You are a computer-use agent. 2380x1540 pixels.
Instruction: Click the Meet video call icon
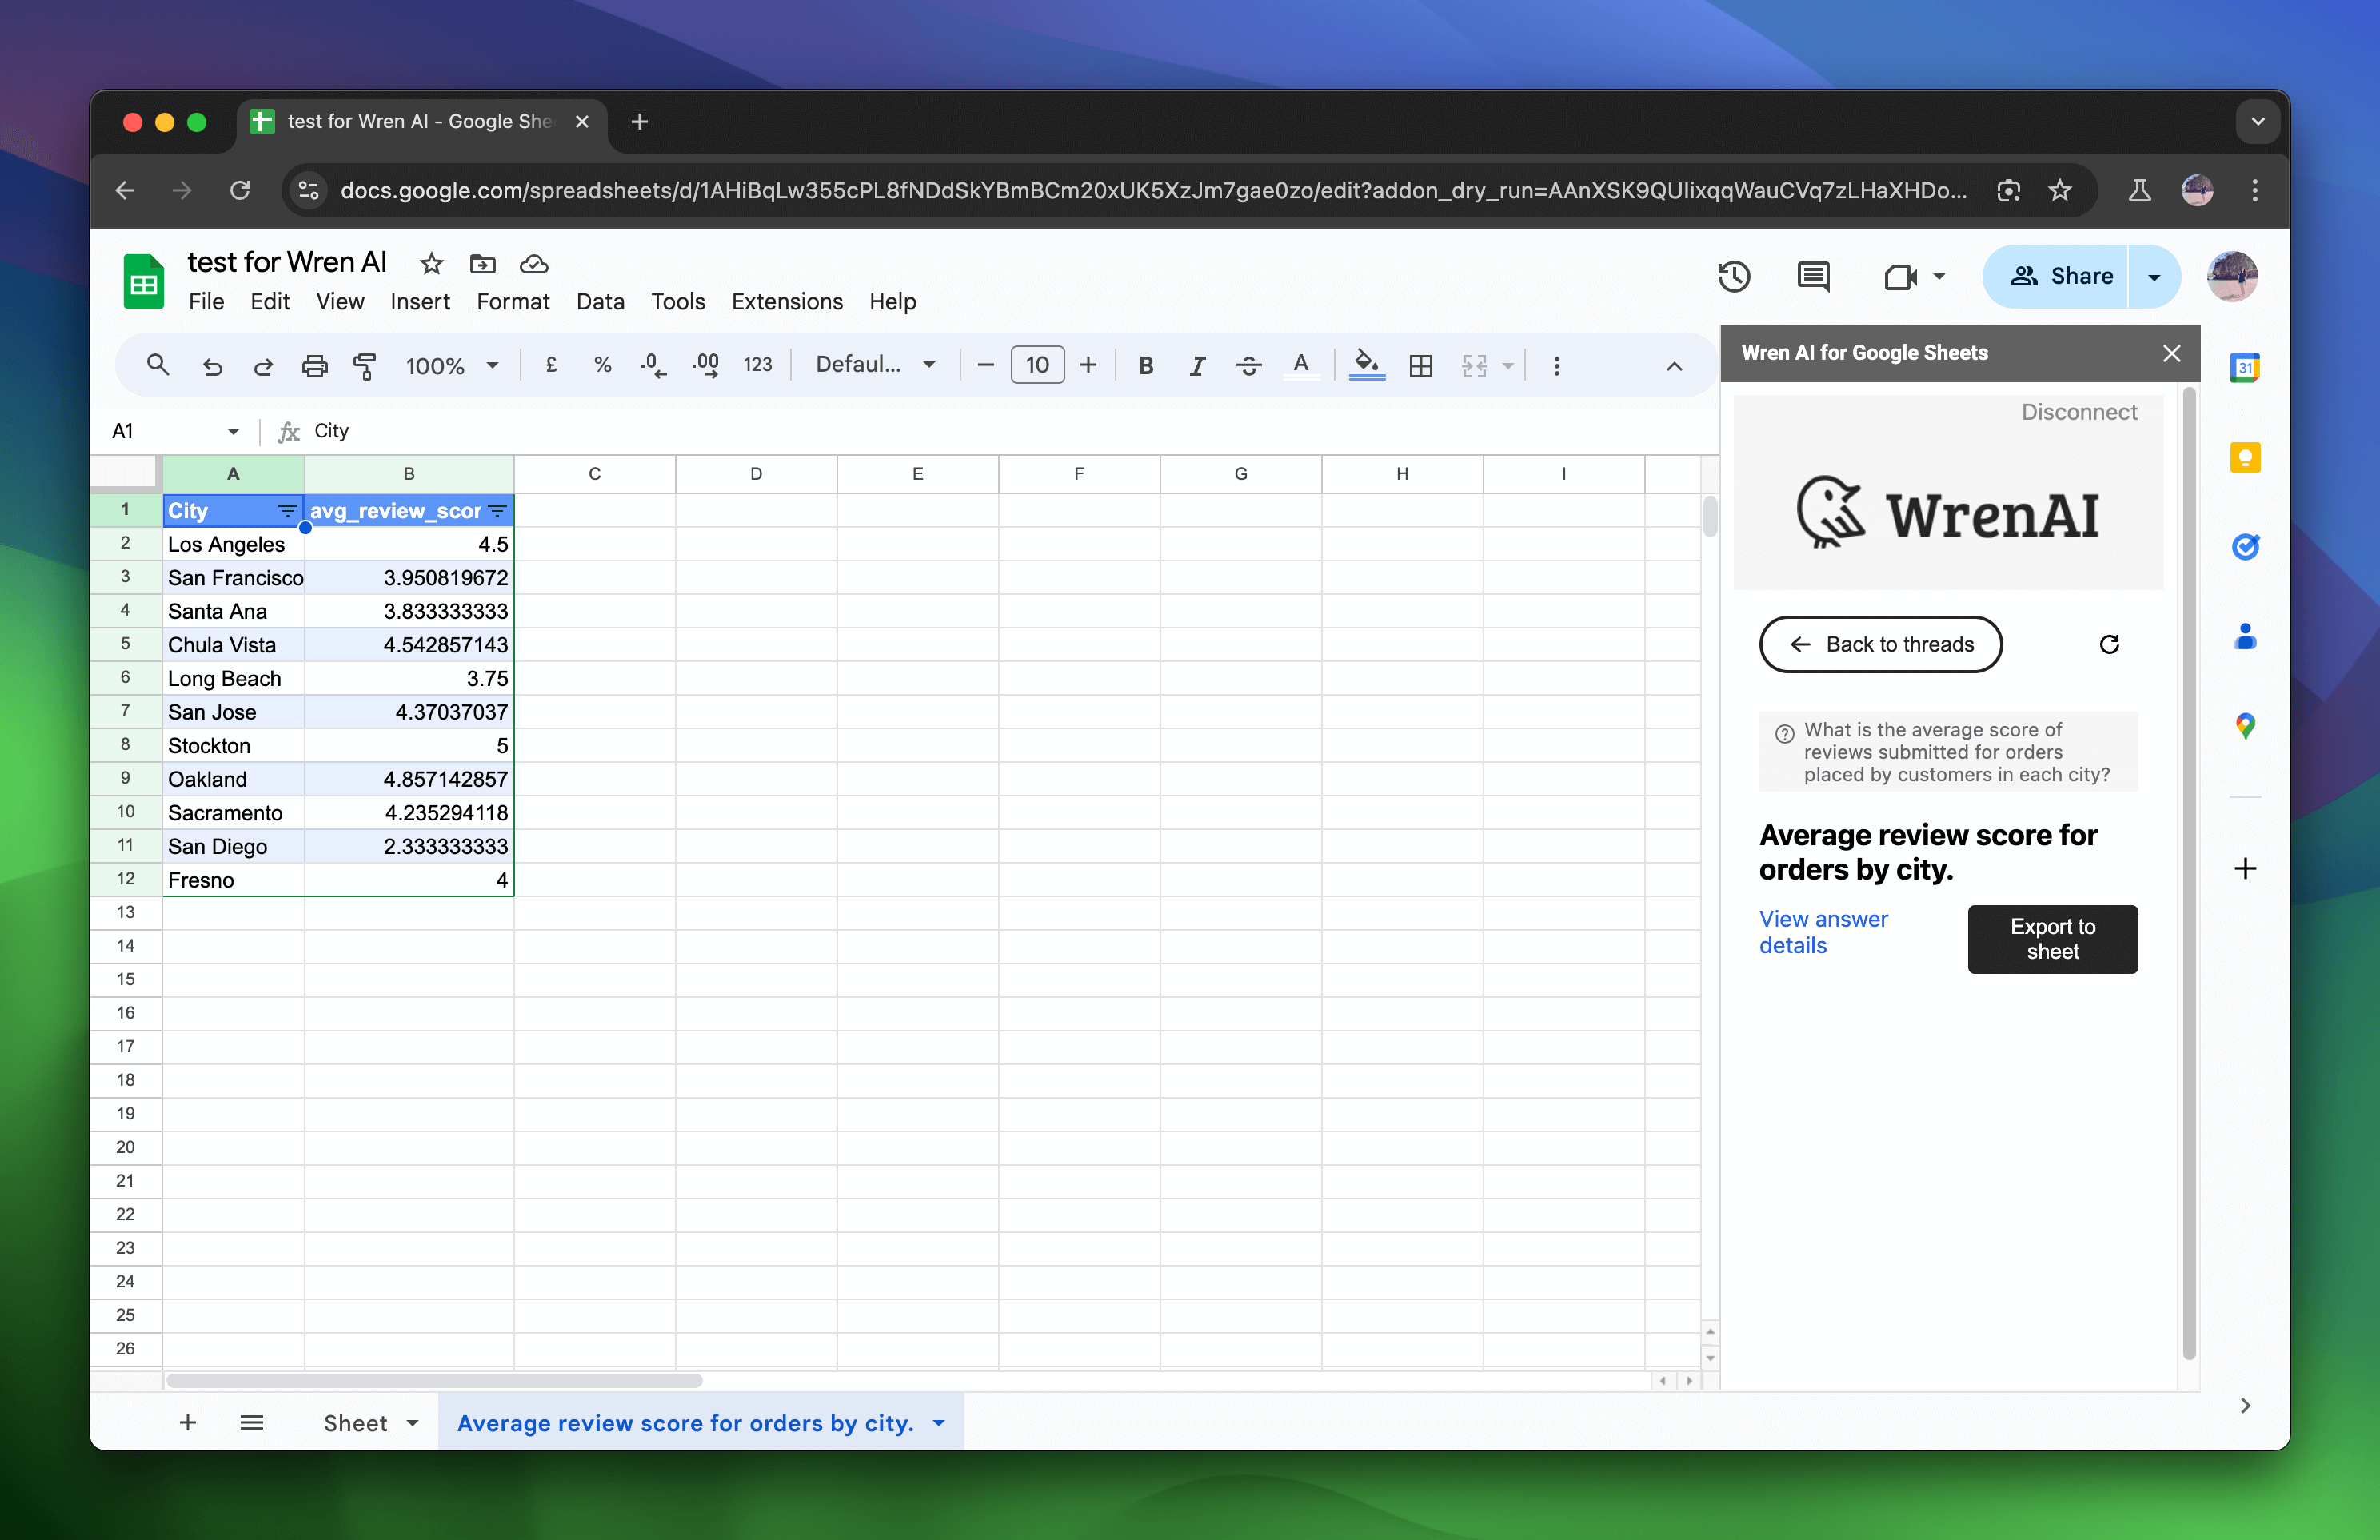click(1900, 276)
